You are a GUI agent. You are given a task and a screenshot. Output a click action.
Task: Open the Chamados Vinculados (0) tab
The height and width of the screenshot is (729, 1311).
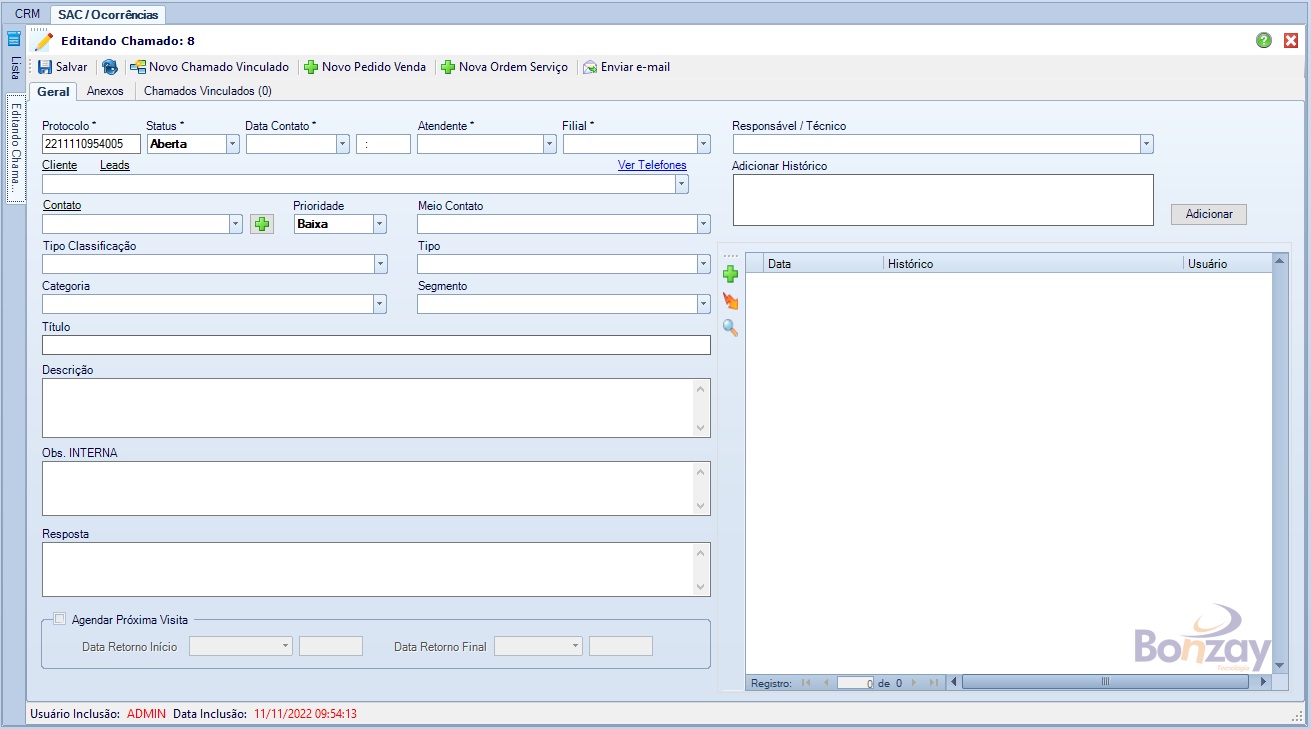coord(208,91)
